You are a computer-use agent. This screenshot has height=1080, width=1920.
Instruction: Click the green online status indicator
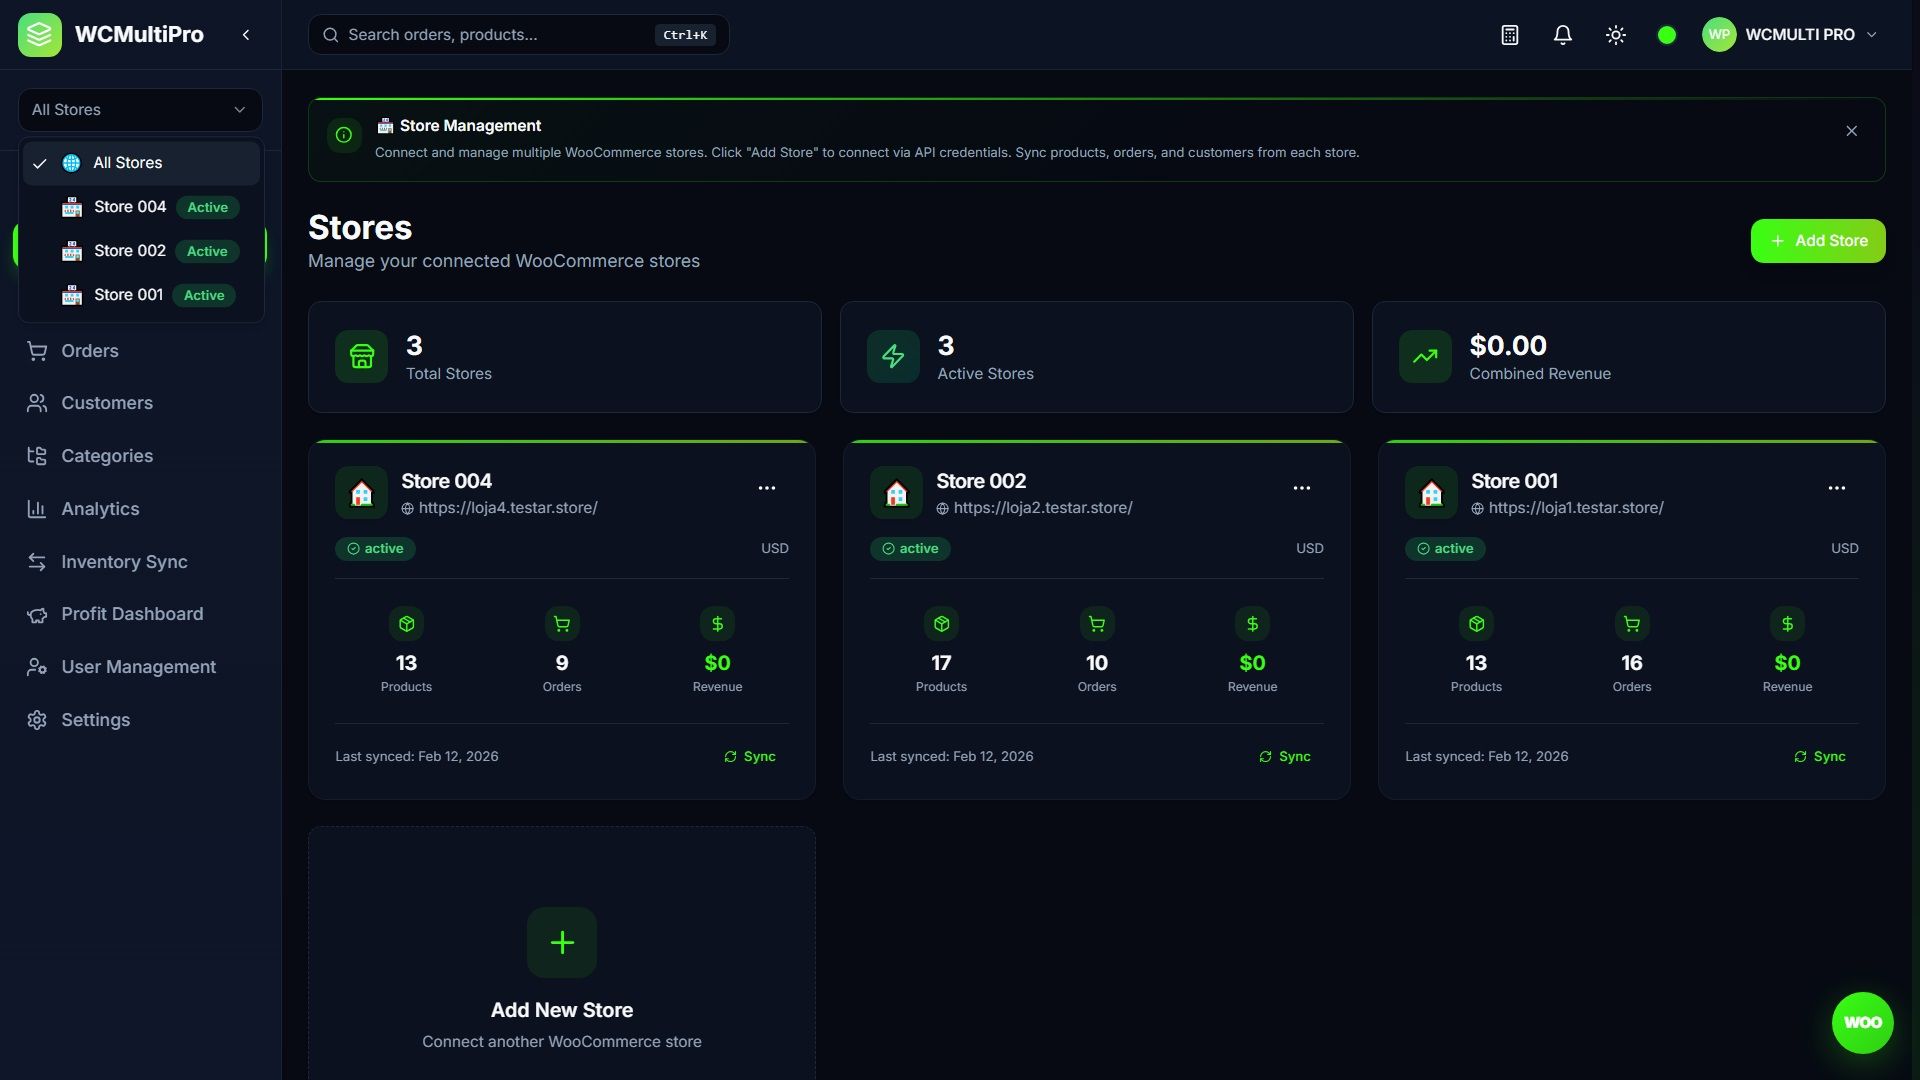point(1667,35)
